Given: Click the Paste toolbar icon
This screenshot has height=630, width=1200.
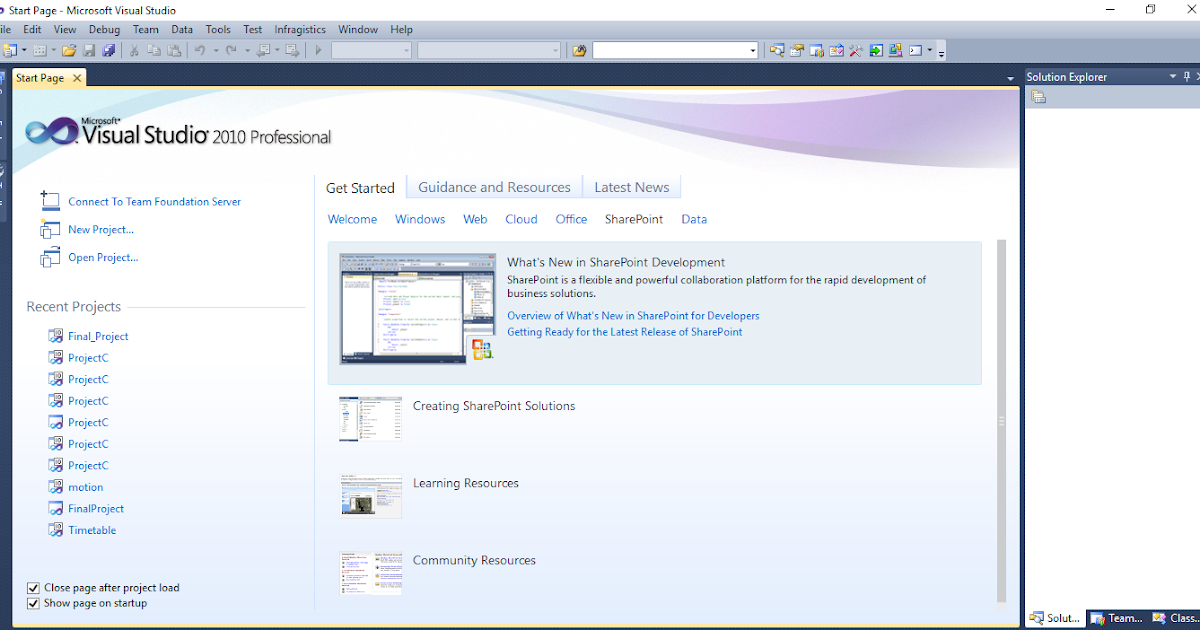Looking at the screenshot, I should click(174, 50).
